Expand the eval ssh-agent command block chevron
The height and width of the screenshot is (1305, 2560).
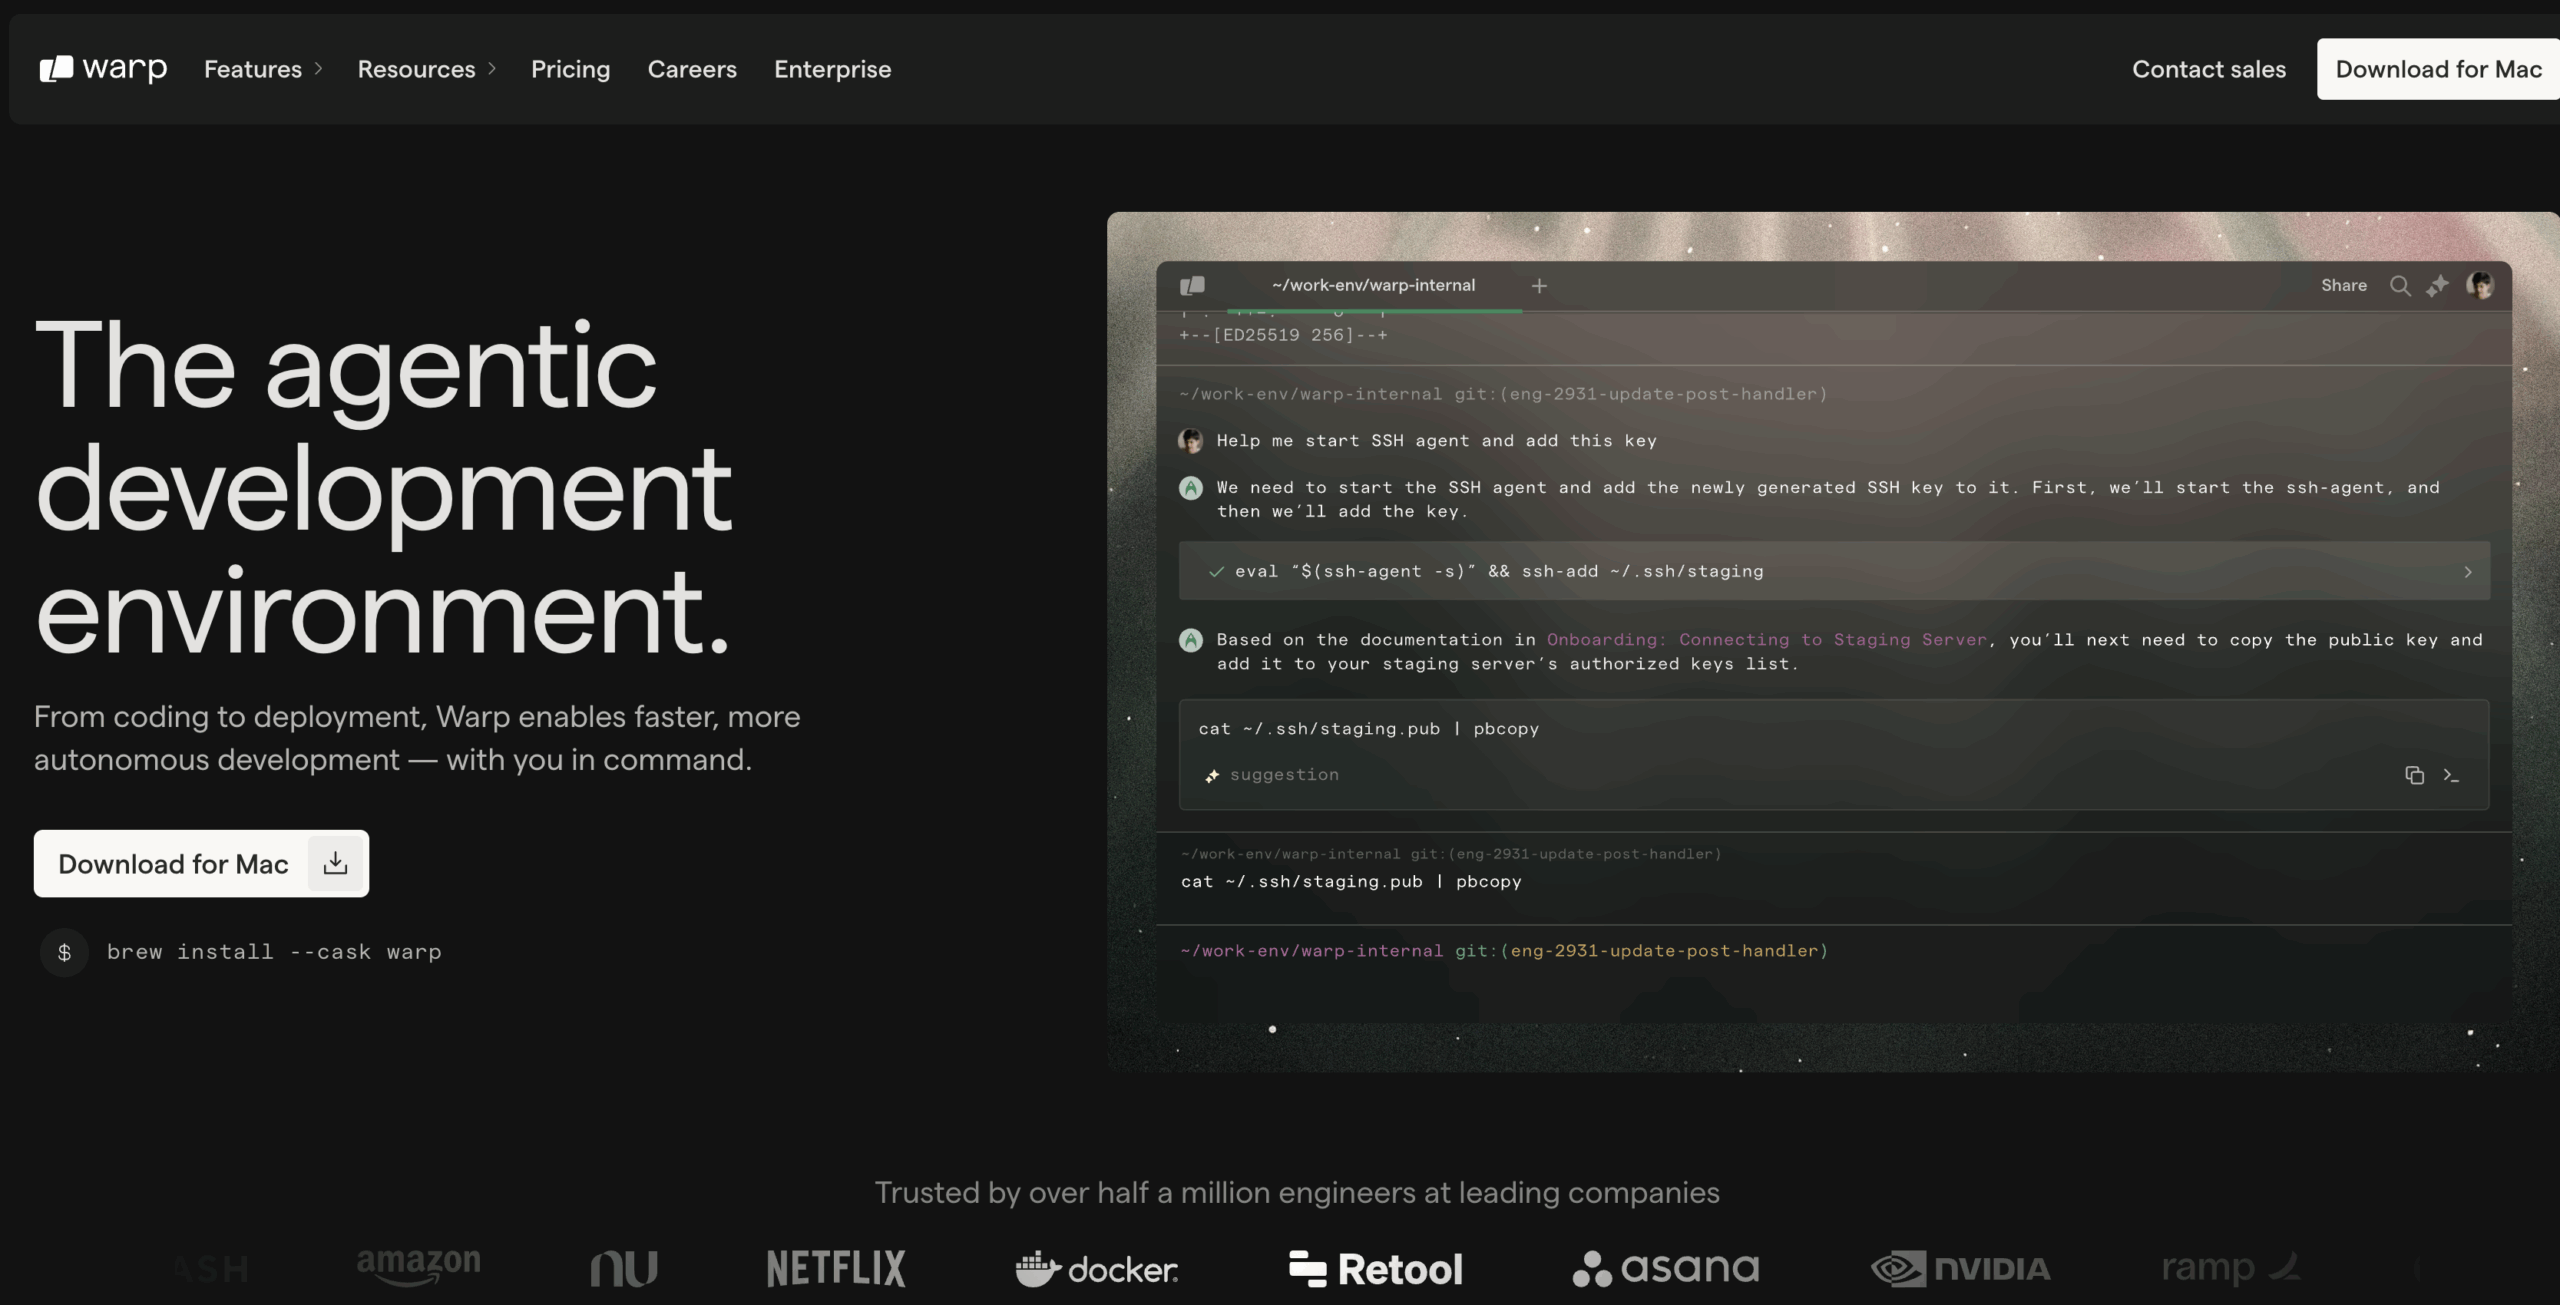pyautogui.click(x=2467, y=572)
